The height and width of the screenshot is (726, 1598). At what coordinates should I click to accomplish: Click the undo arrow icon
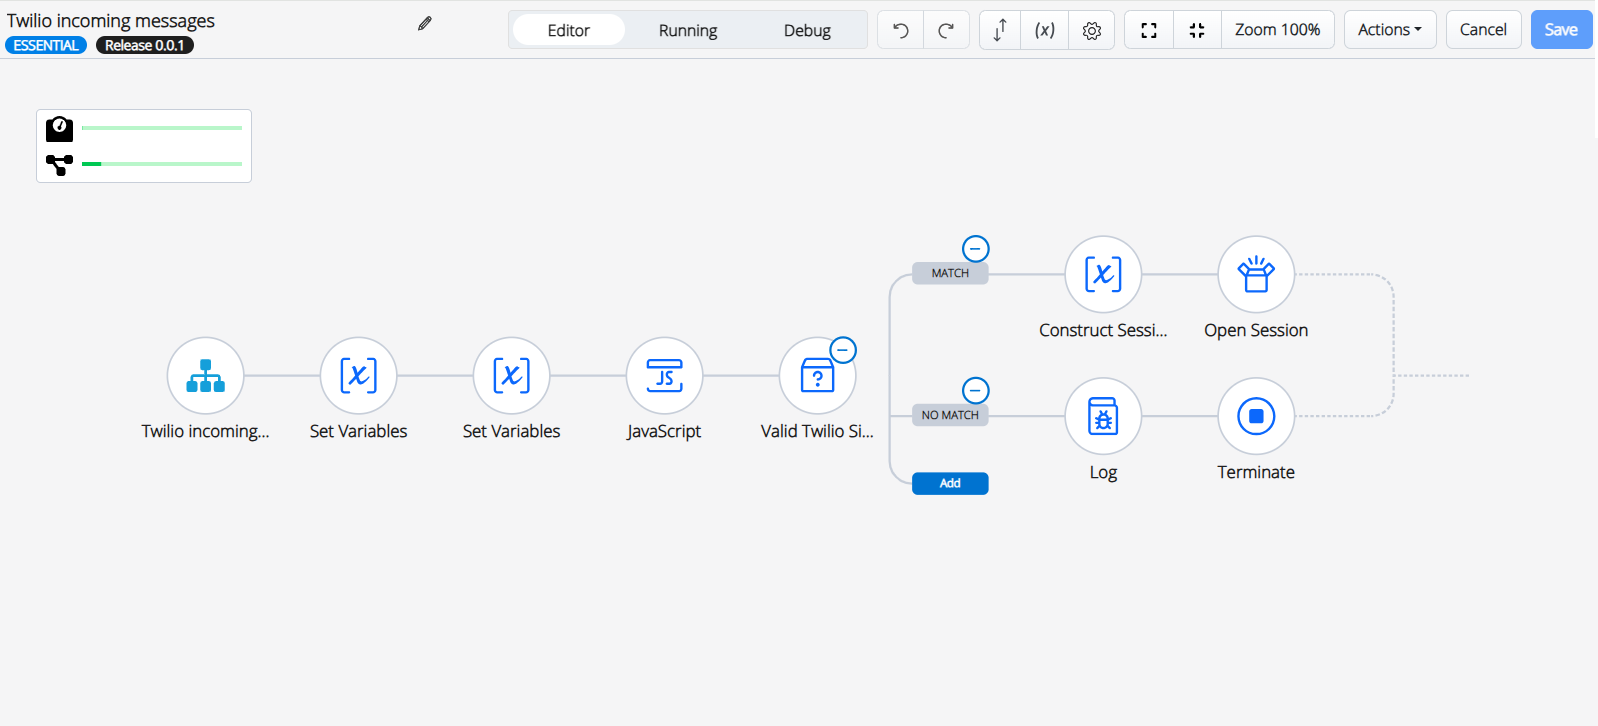(x=900, y=30)
